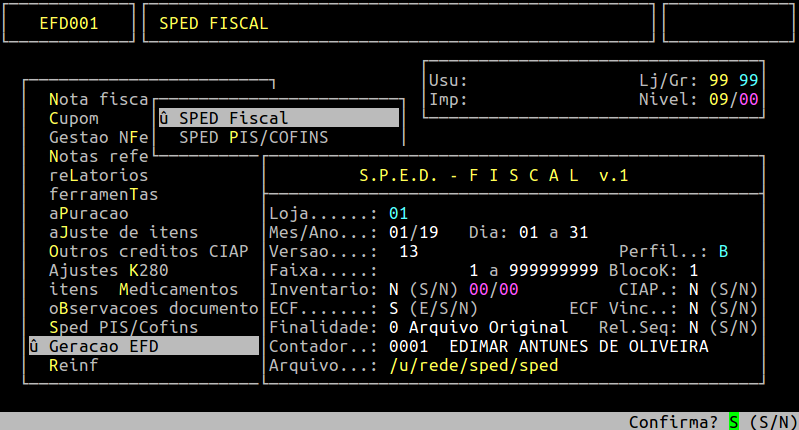The width and height of the screenshot is (799, 430).
Task: Edit the Mes/Ano value 01/19
Action: 413,232
